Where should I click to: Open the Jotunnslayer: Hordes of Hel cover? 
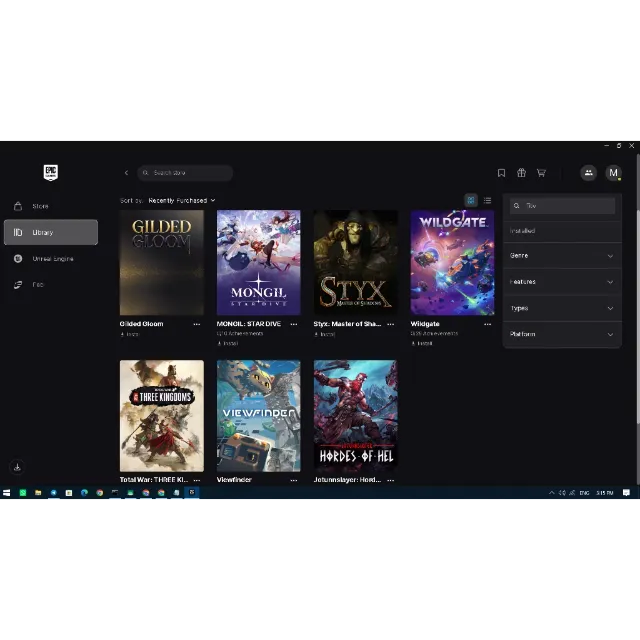click(x=356, y=416)
